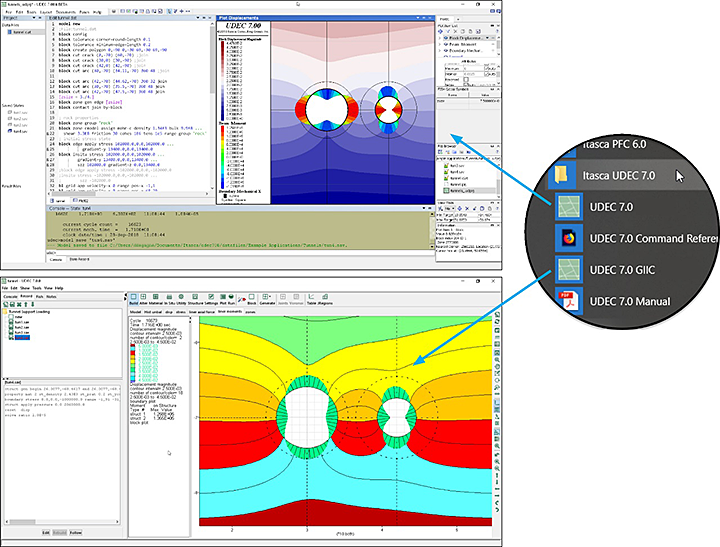
Task: Switch to the disp plot tab
Action: (x=169, y=312)
